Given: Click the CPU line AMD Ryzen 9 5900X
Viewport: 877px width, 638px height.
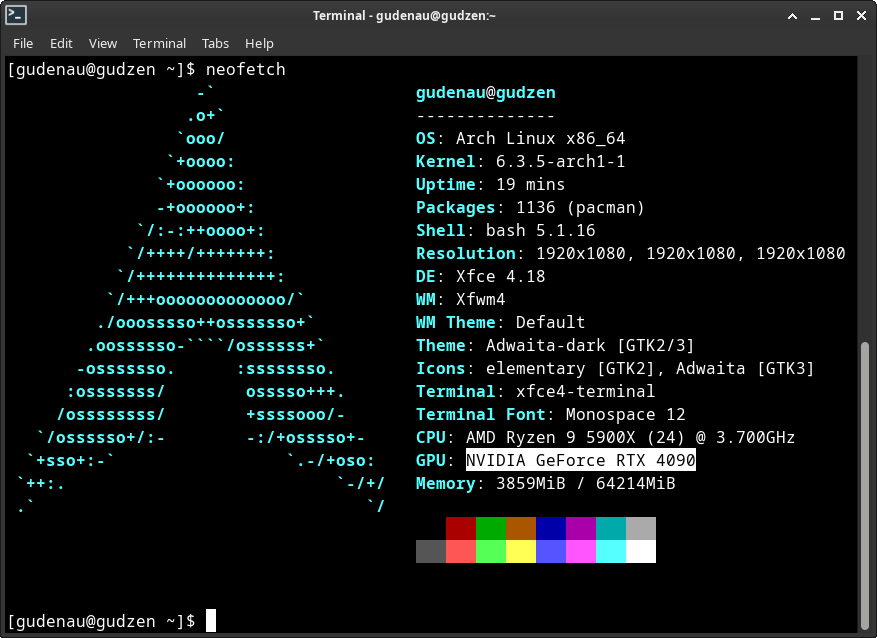Looking at the screenshot, I should [x=605, y=437].
